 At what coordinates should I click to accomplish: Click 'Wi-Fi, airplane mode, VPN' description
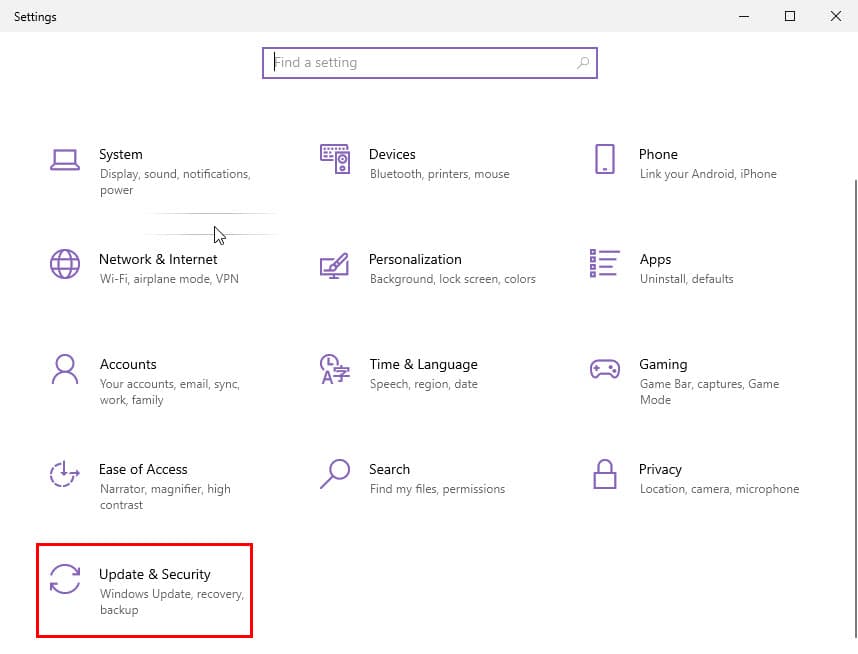point(169,279)
